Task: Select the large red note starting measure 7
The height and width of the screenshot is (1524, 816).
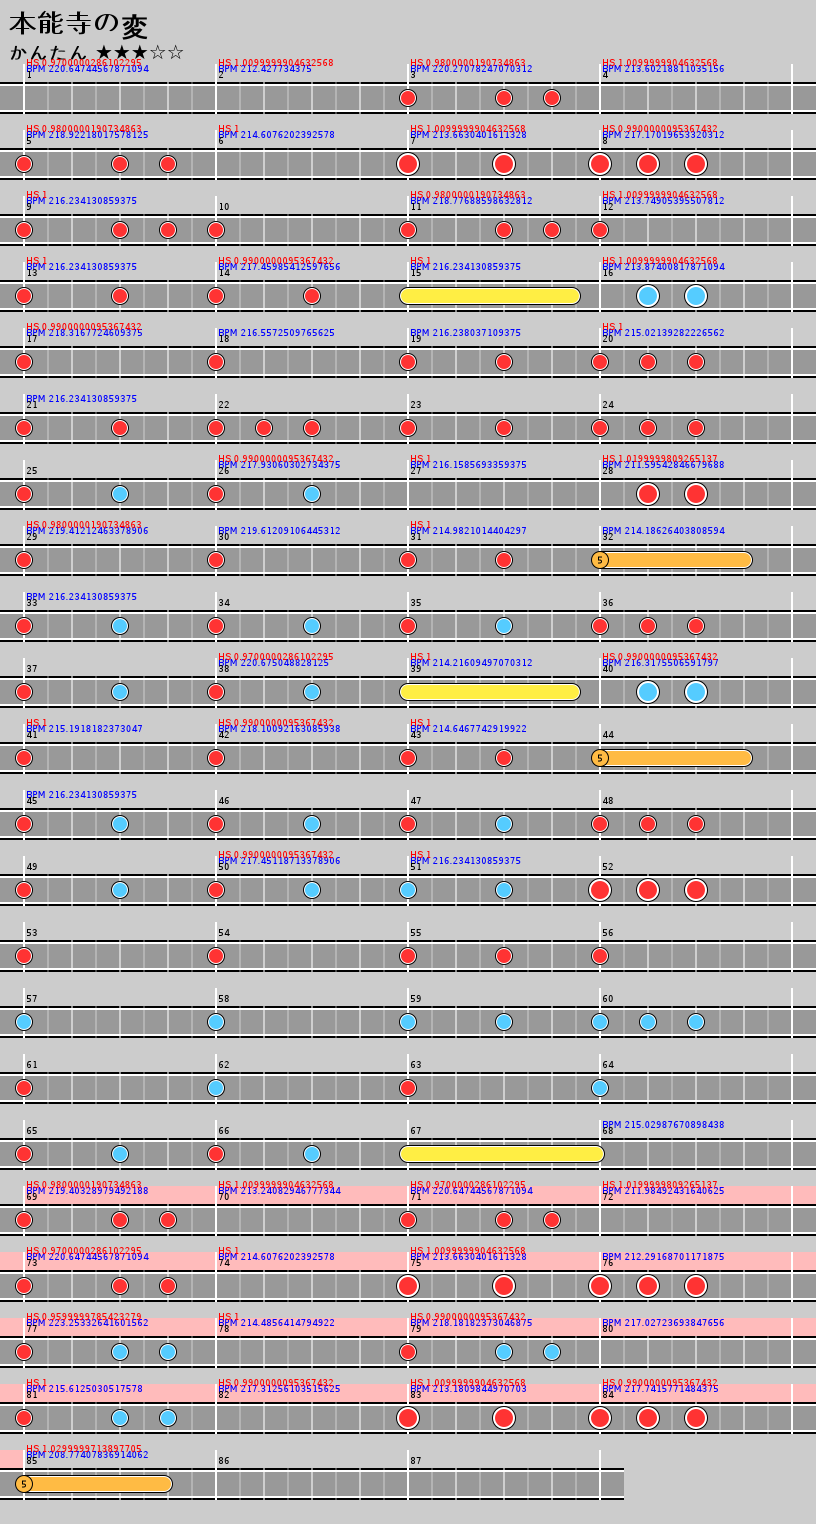Action: [x=408, y=164]
